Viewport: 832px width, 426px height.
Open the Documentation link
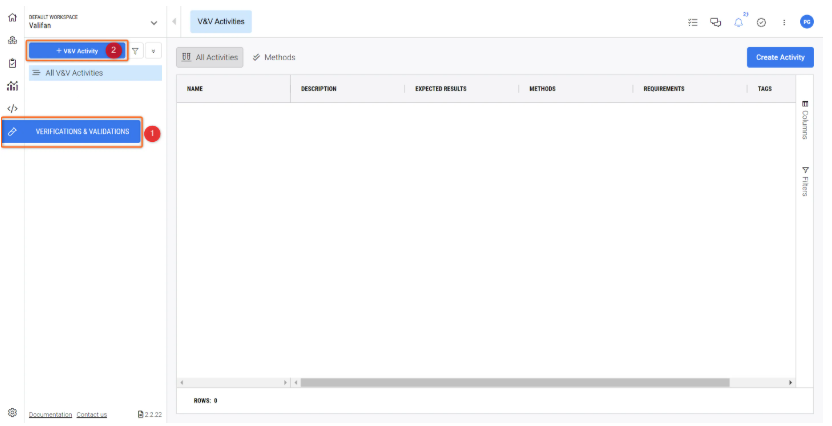50,414
